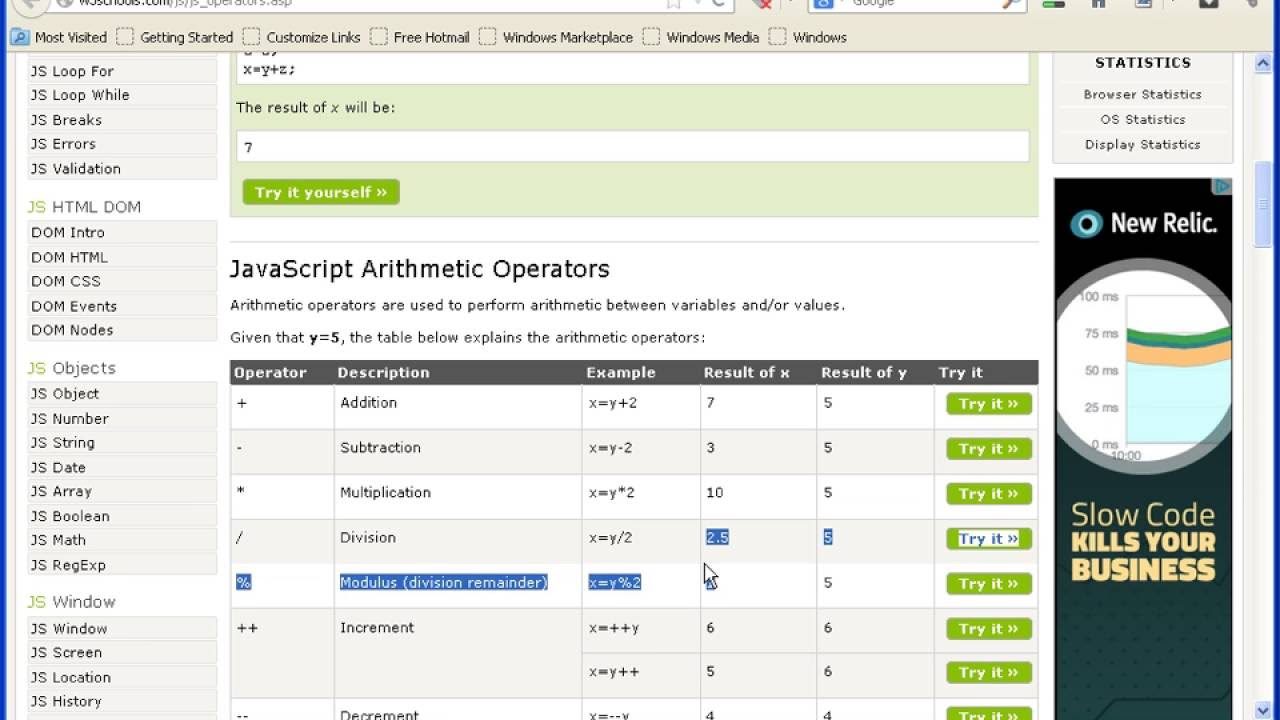Open the JS Validation sidebar link
This screenshot has width=1280, height=720.
tap(122, 169)
